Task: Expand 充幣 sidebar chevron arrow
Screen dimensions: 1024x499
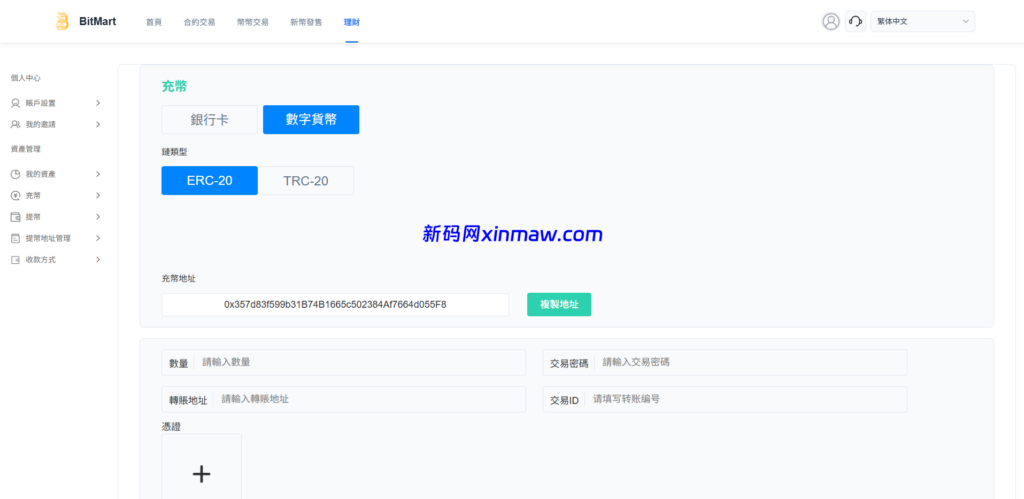Action: click(98, 195)
